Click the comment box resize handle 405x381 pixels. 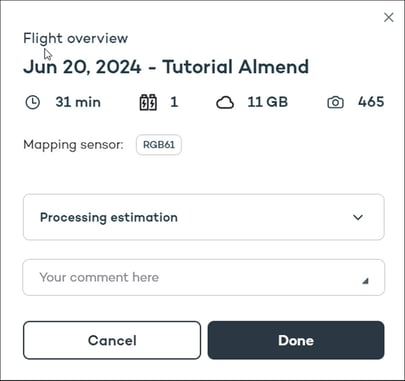click(x=365, y=281)
